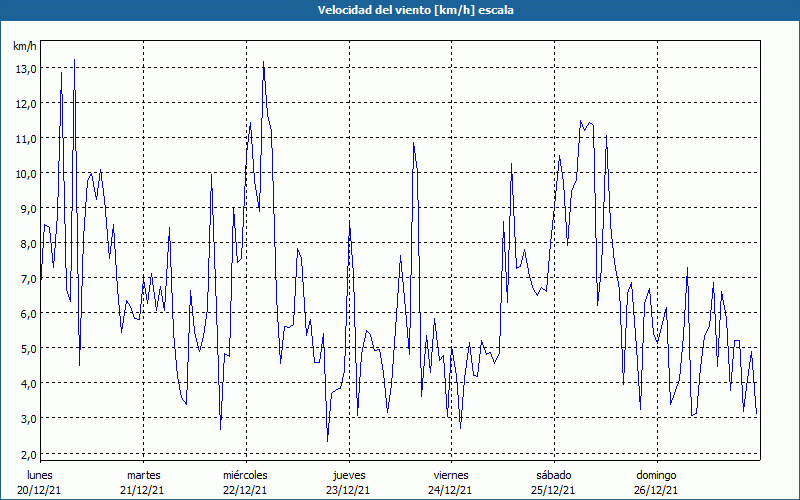
Task: Click the 23/12/21 date label
Action: pyautogui.click(x=348, y=490)
